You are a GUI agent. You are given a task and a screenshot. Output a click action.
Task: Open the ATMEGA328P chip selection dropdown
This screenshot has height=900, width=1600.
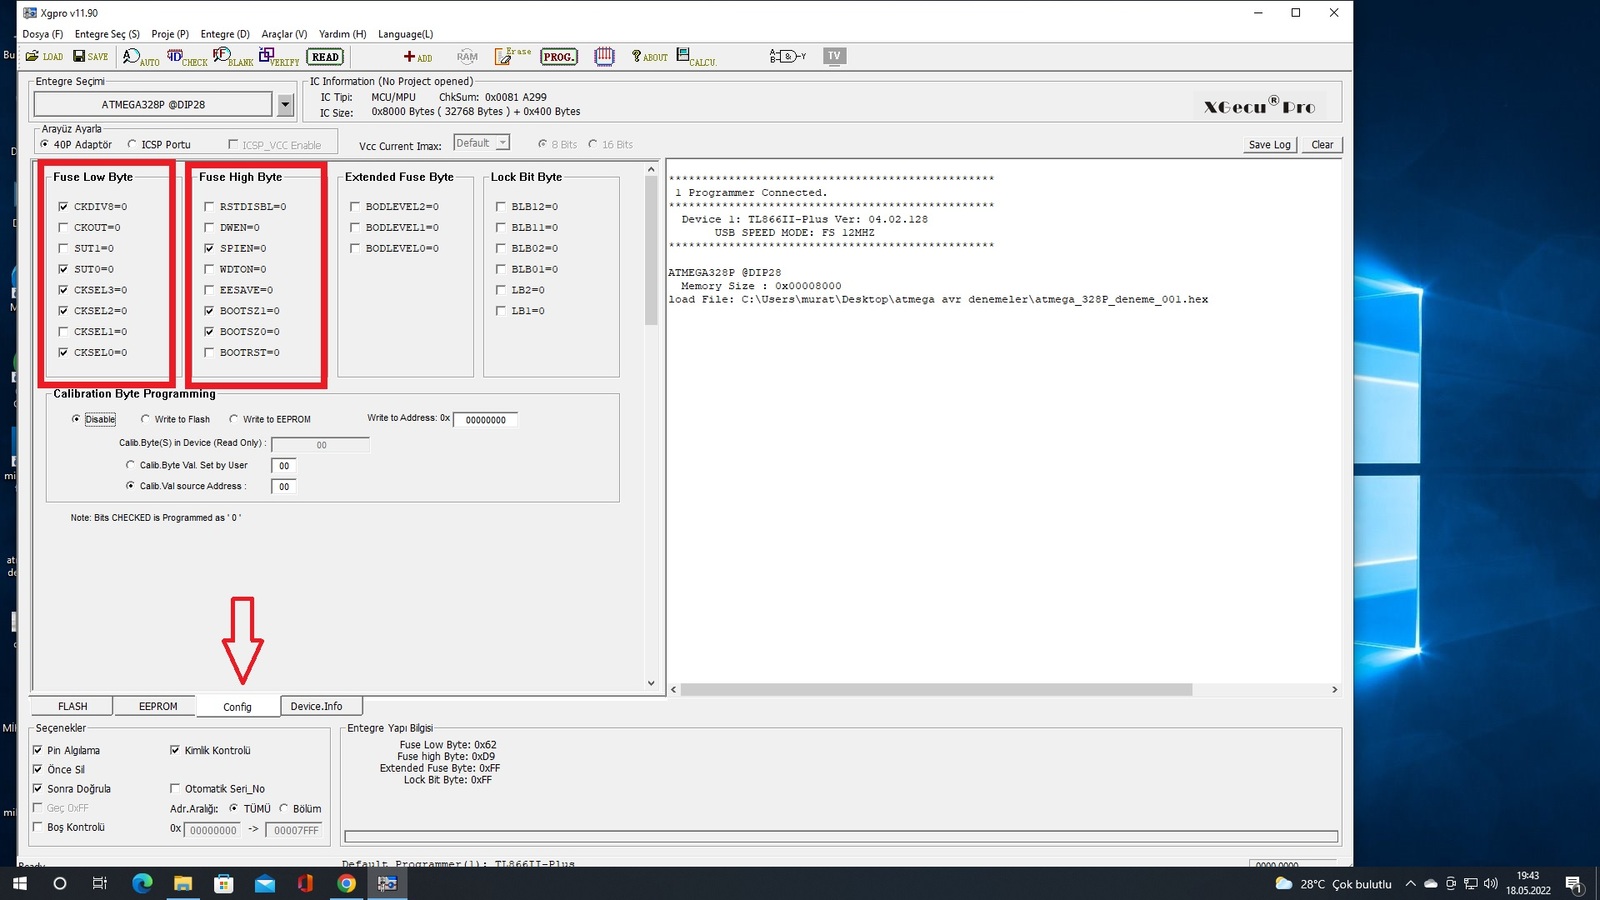pos(285,104)
